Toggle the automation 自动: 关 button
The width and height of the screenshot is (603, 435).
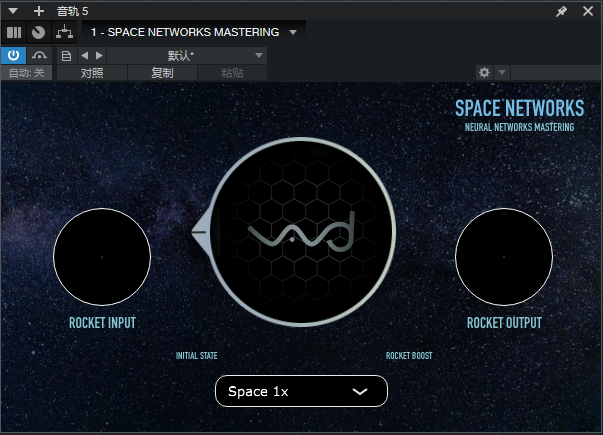point(27,73)
